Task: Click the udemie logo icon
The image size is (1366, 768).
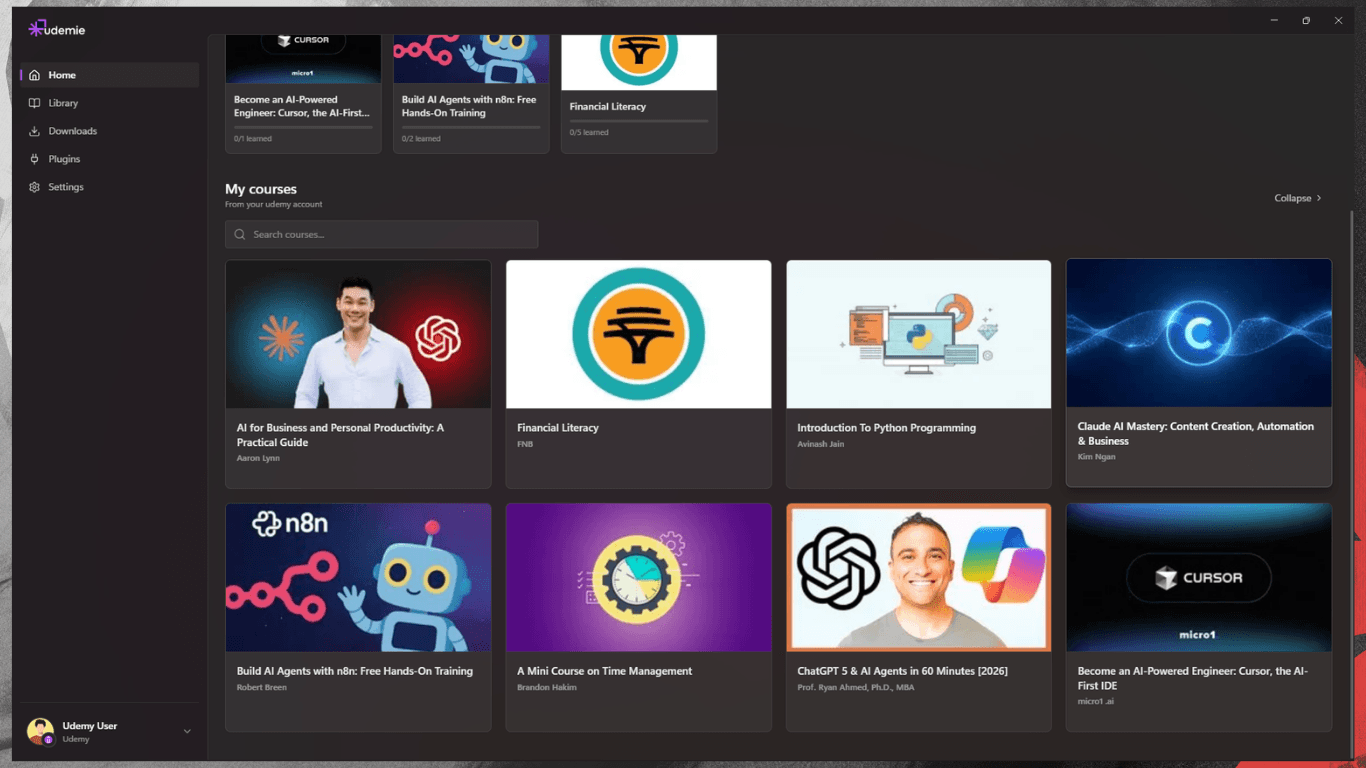Action: click(x=36, y=29)
